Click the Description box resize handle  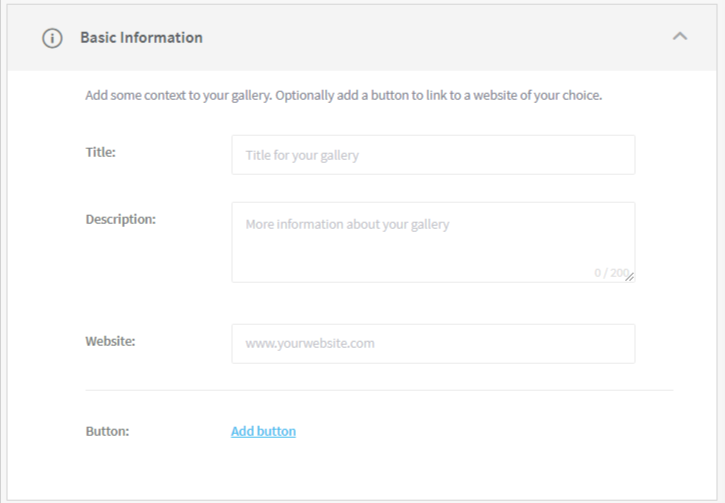click(x=630, y=277)
